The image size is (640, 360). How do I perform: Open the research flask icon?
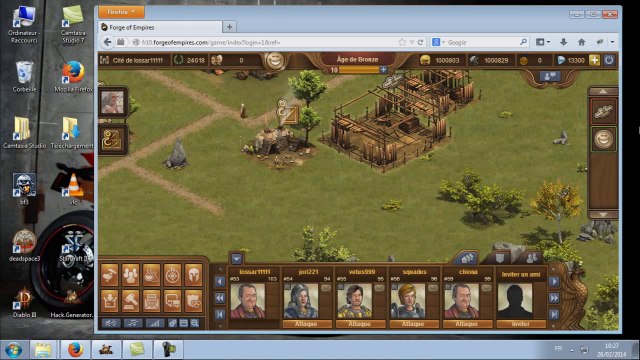coord(151,275)
